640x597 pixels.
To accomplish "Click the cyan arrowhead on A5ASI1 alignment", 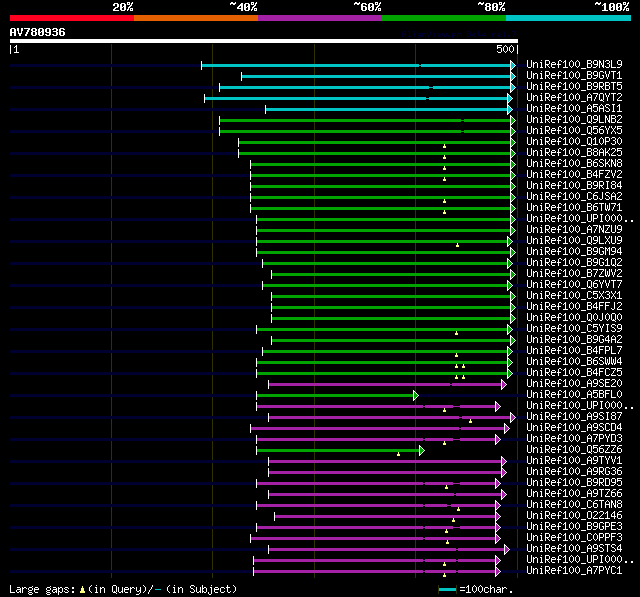I will pos(510,109).
